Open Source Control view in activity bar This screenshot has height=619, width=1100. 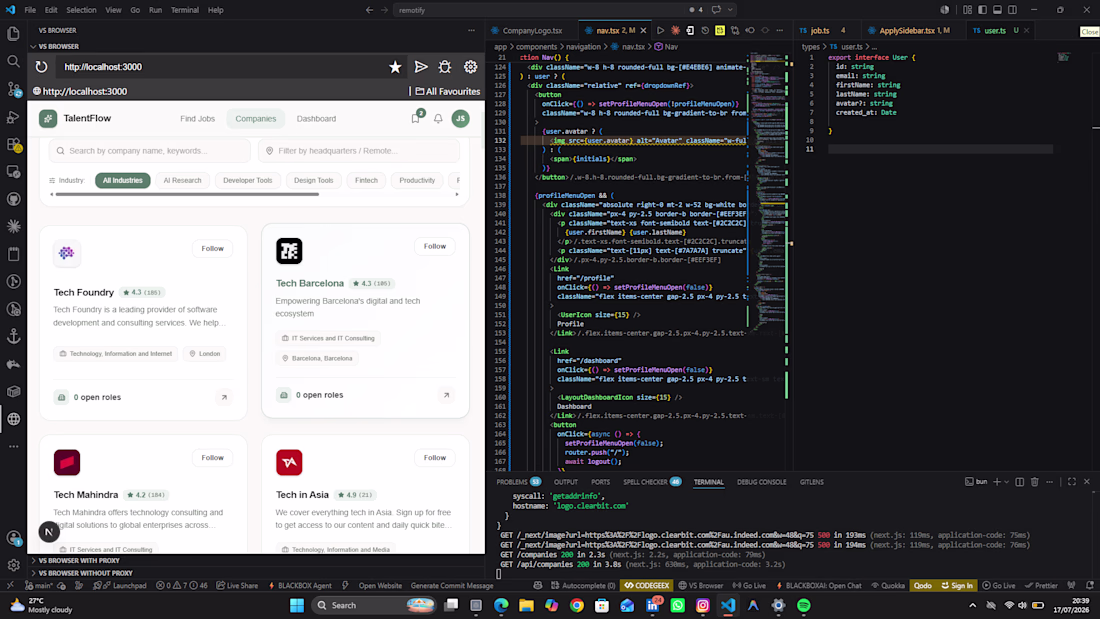pyautogui.click(x=13, y=89)
